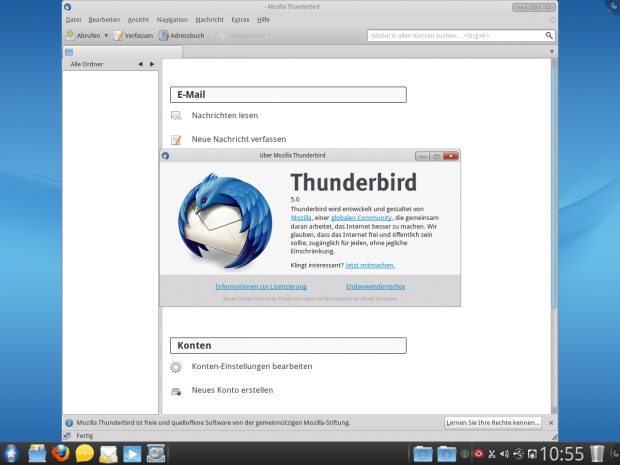
Task: Click the status bar activity icon near Fertig
Action: (x=67, y=436)
